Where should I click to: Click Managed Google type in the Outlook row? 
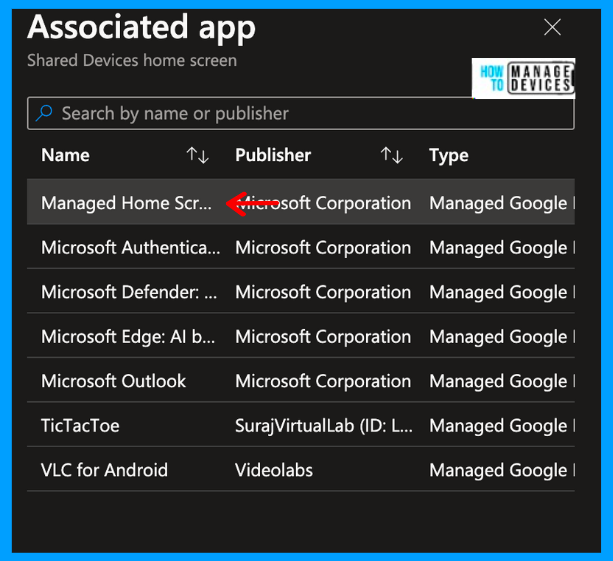coord(502,381)
